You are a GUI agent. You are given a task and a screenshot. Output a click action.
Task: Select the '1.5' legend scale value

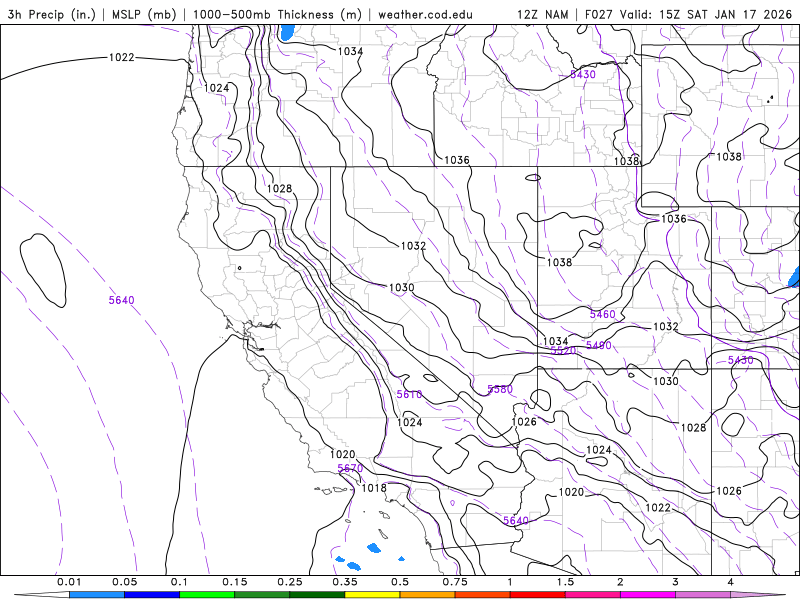[x=565, y=582]
